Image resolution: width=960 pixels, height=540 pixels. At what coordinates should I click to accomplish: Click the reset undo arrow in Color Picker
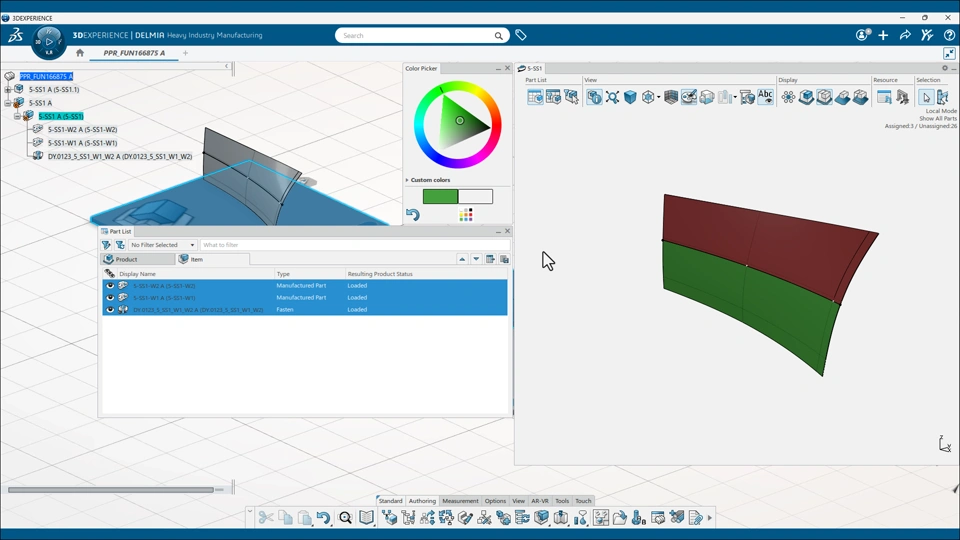[x=413, y=214]
